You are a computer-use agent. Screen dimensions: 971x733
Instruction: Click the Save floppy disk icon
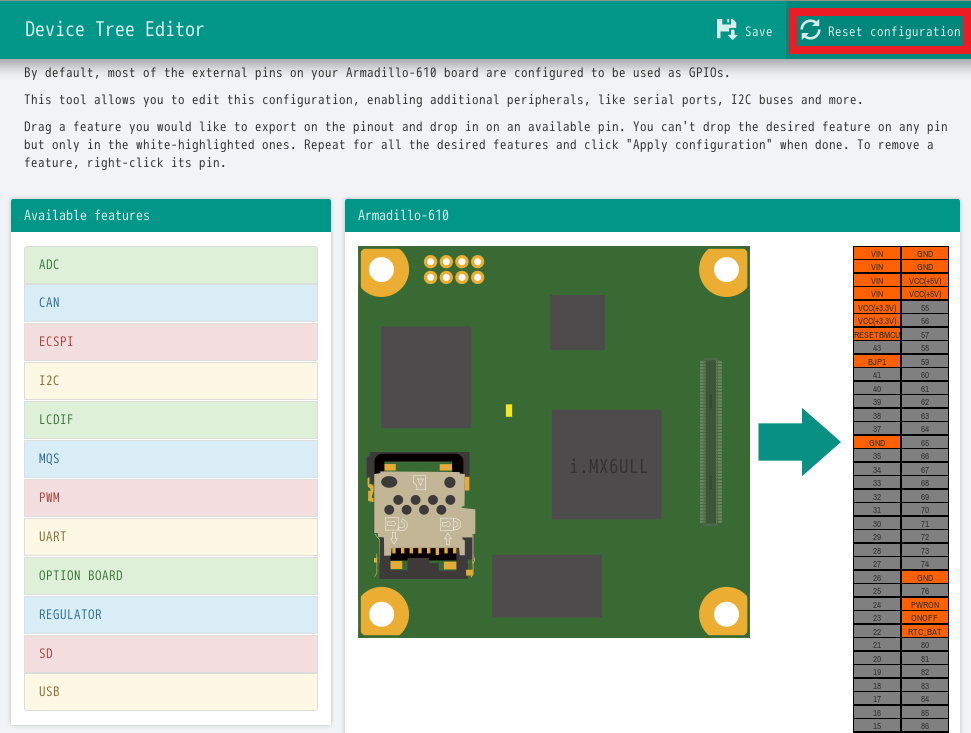click(727, 30)
